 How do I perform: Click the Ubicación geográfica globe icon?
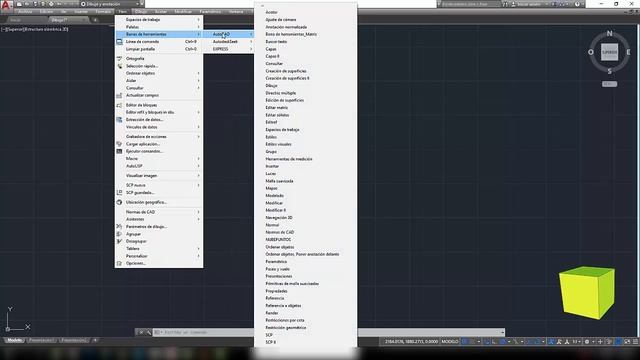click(x=119, y=202)
